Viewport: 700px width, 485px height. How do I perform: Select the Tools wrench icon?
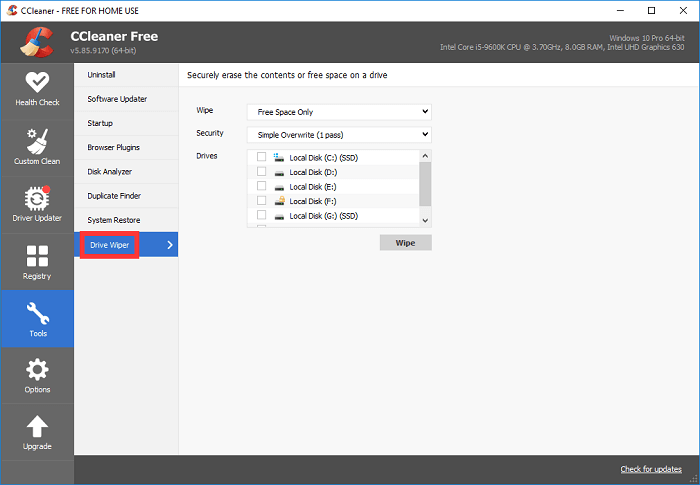(36, 313)
